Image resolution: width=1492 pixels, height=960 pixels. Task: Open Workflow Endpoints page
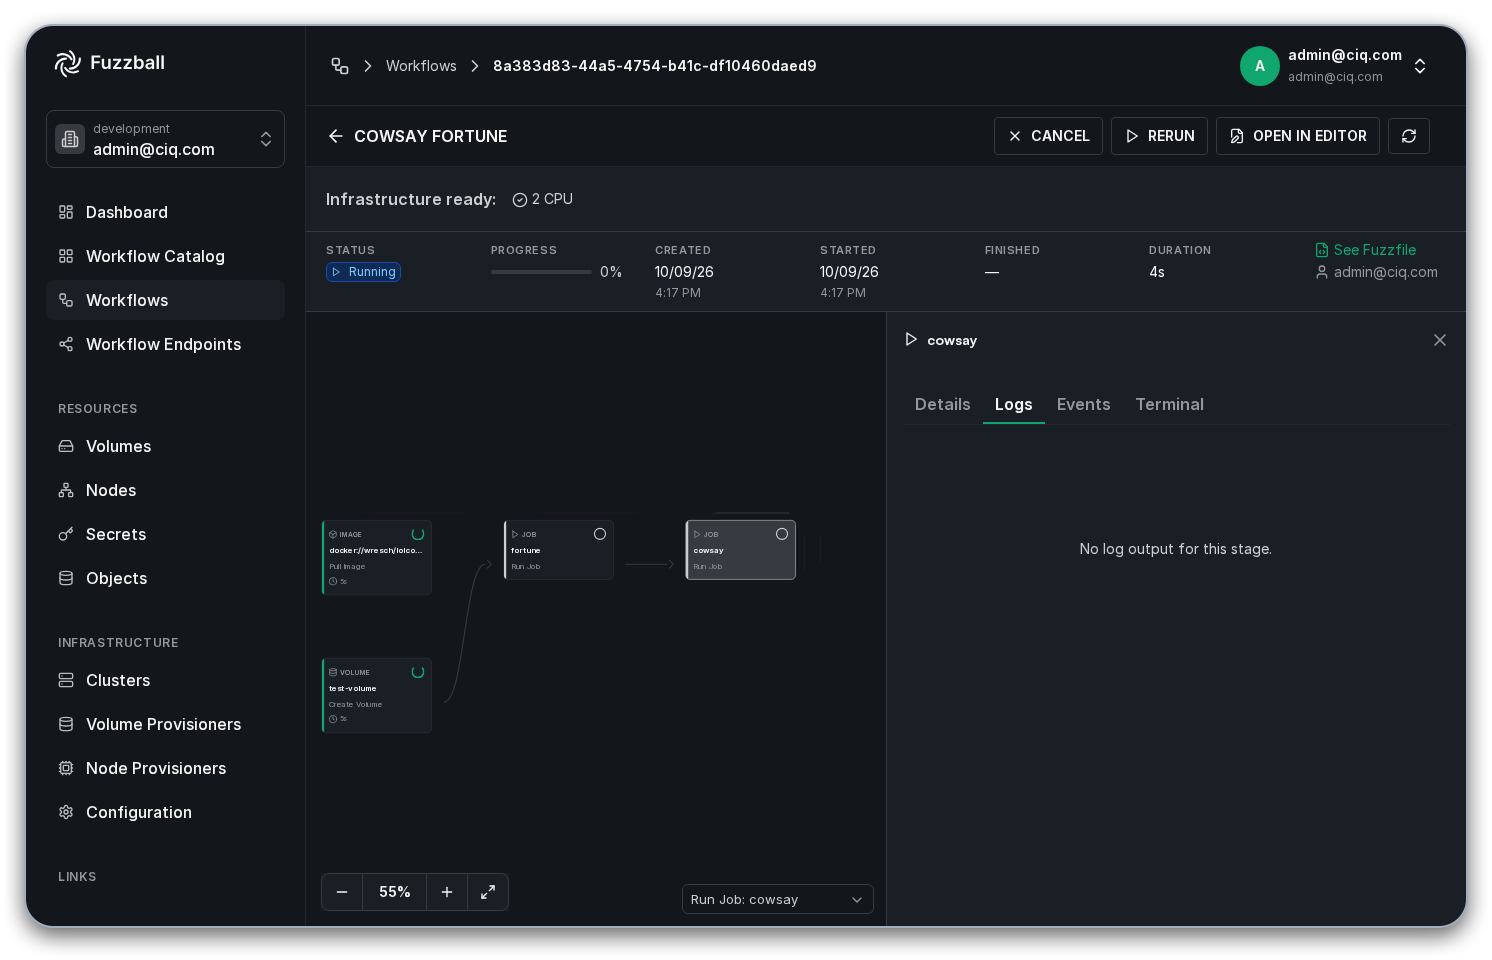tap(165, 344)
